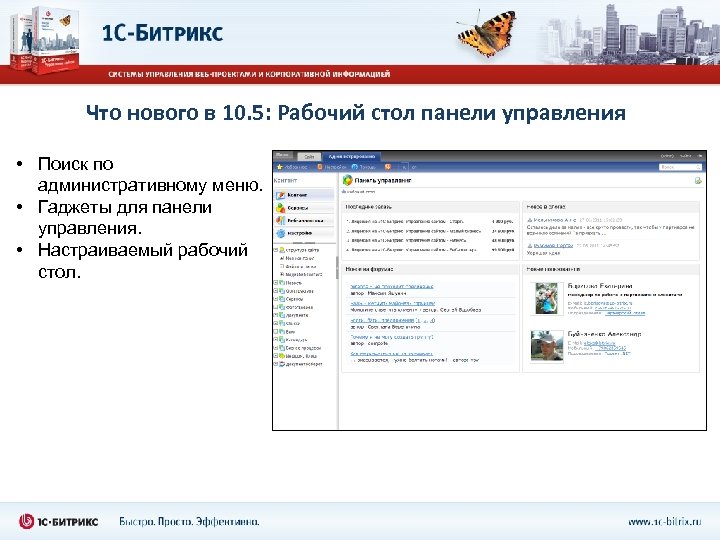Expand the Бизнес-процессы tree node
Viewport: 720px width, 540px height.
click(x=276, y=348)
